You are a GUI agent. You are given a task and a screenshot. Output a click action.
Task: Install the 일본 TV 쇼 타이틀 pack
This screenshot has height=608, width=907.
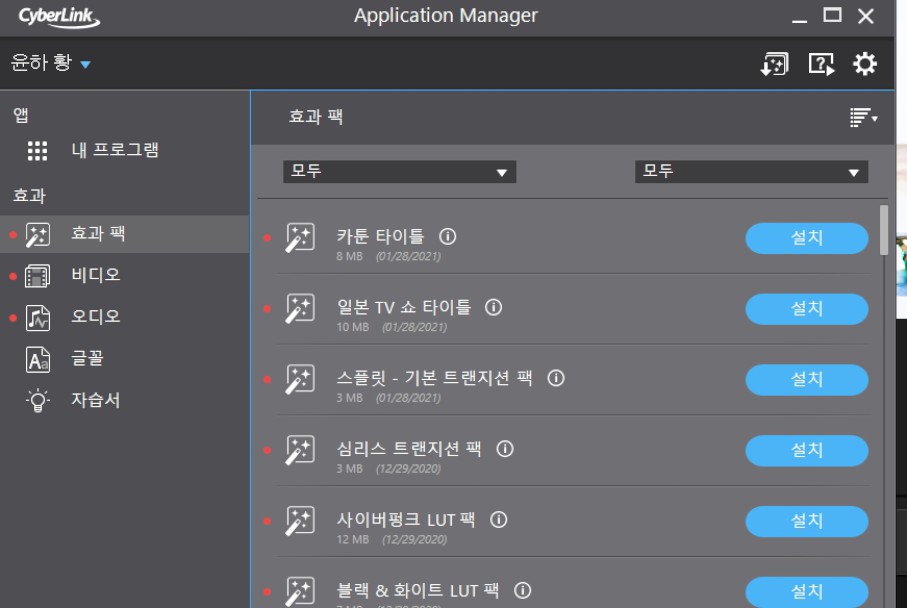point(806,309)
